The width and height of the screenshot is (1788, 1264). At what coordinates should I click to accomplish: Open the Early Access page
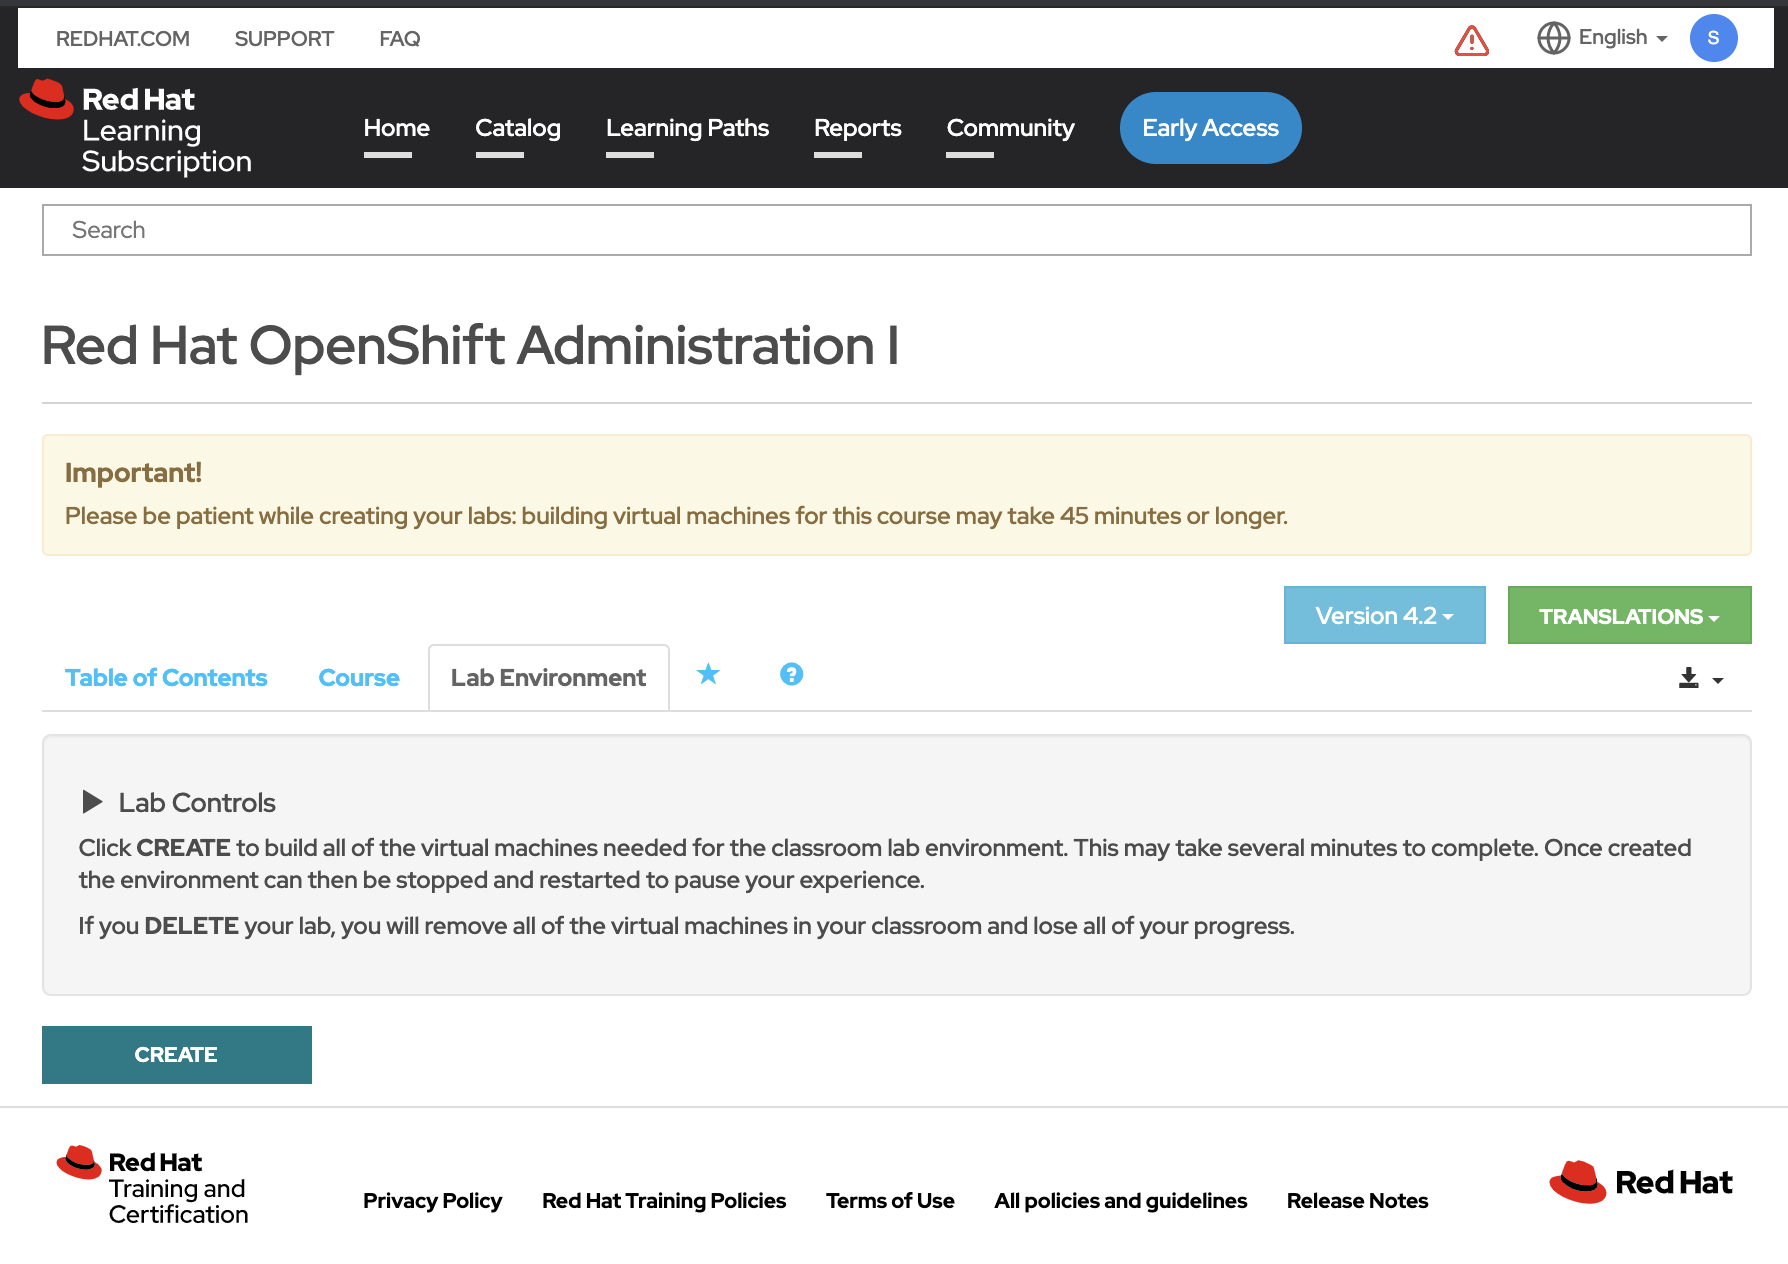pos(1210,128)
